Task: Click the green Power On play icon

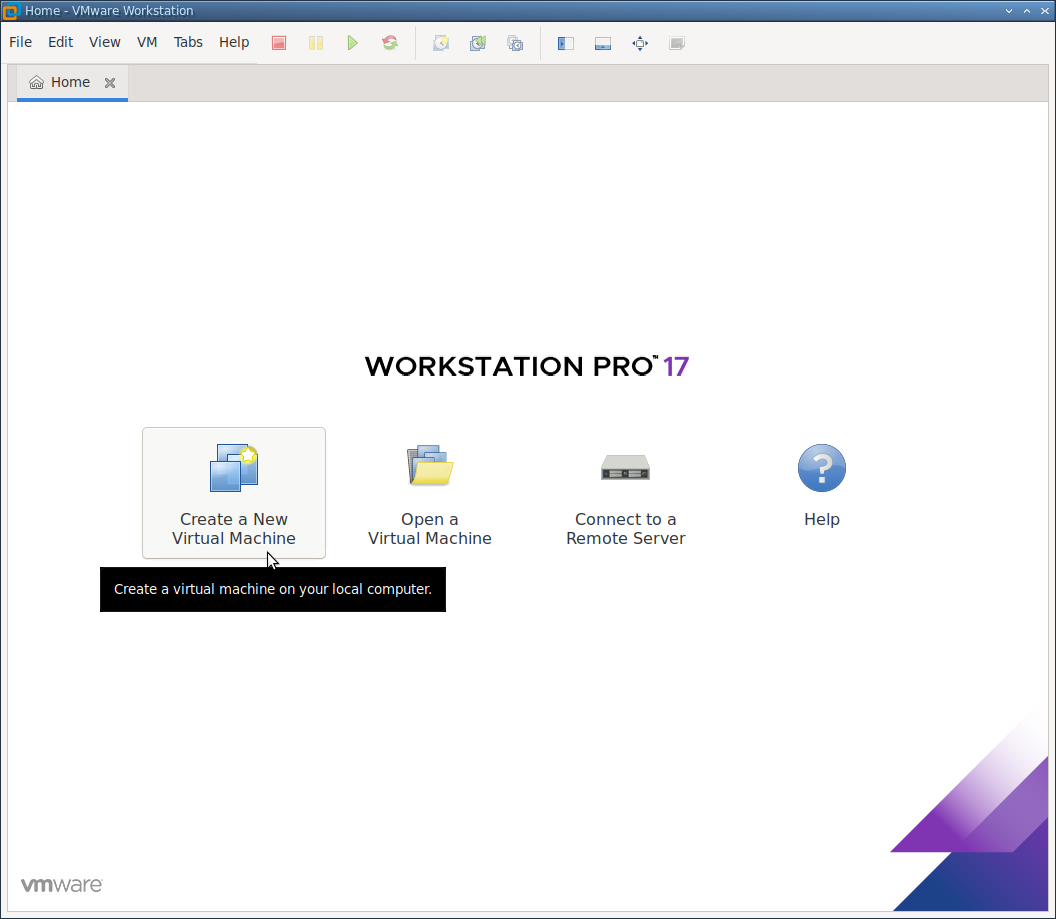Action: click(352, 43)
